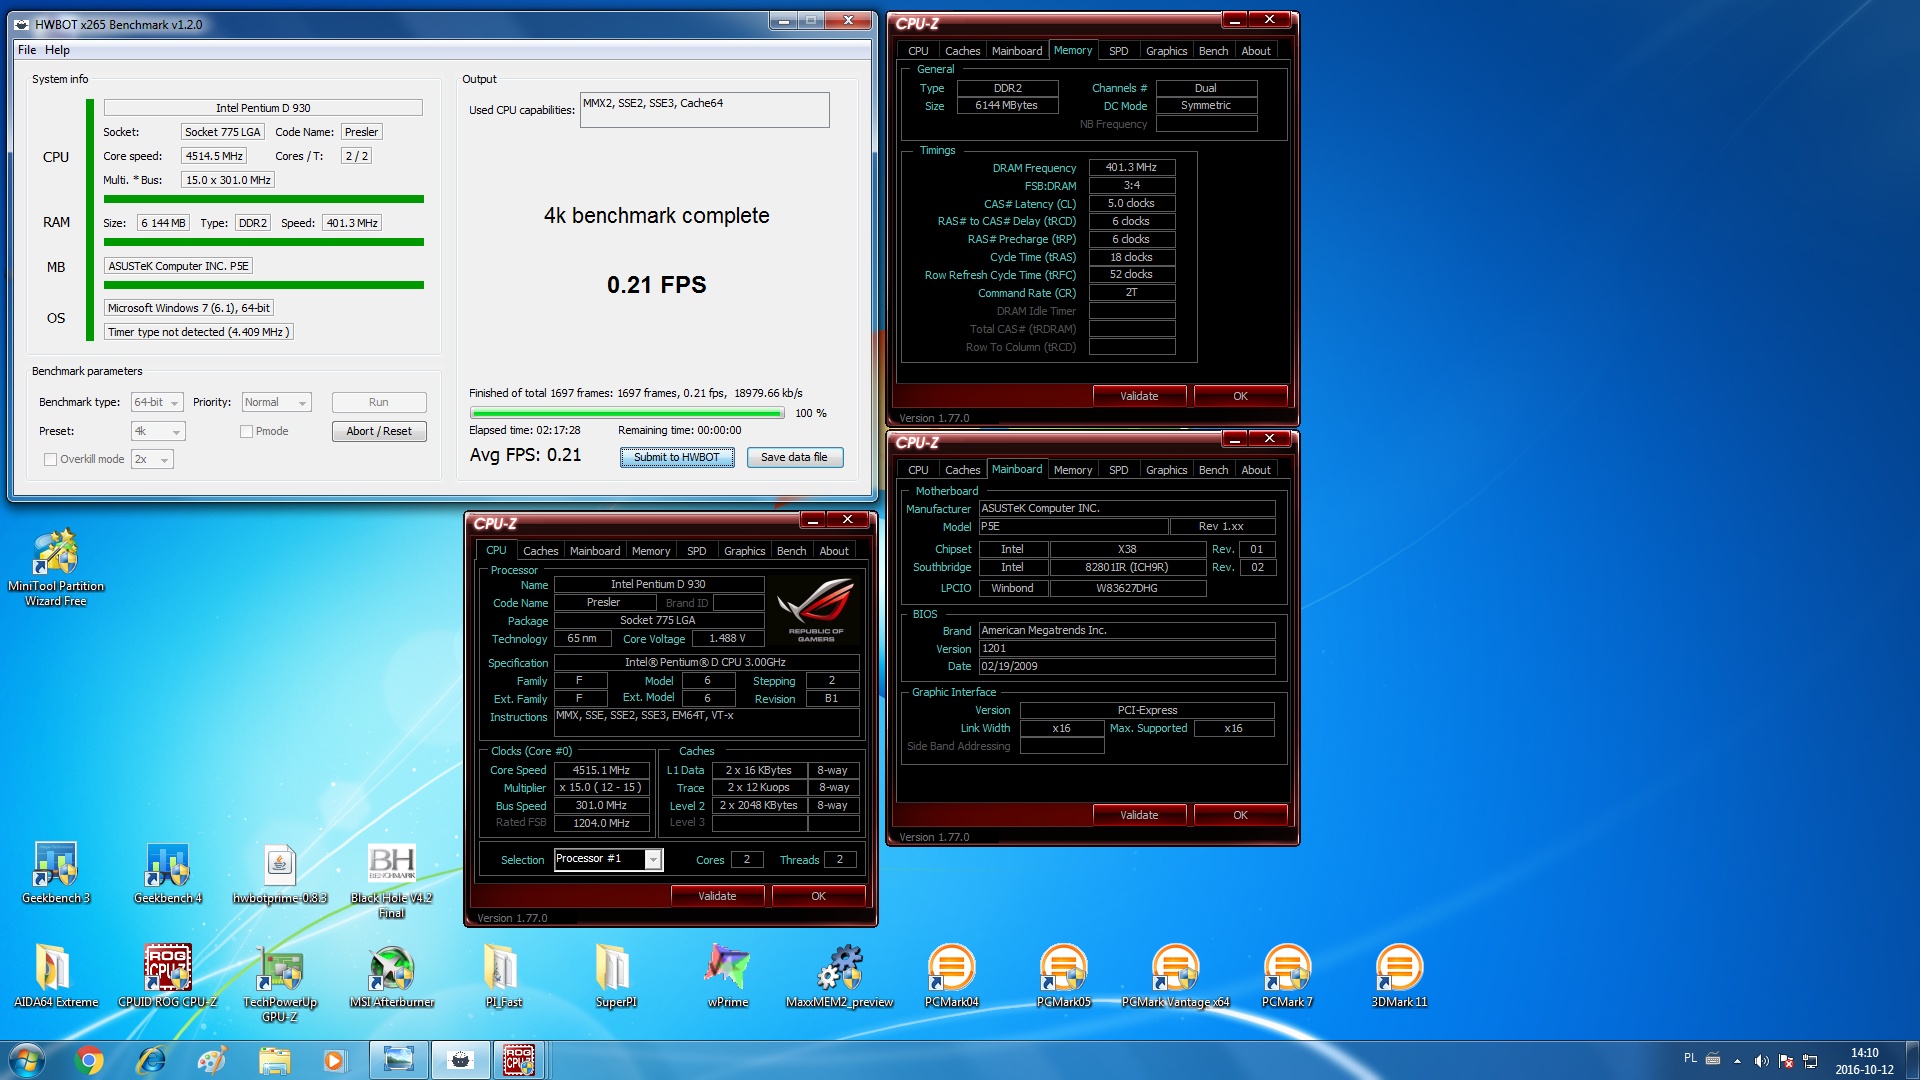Switch to SPD tab in Memory CPU-Z window

(x=1118, y=51)
